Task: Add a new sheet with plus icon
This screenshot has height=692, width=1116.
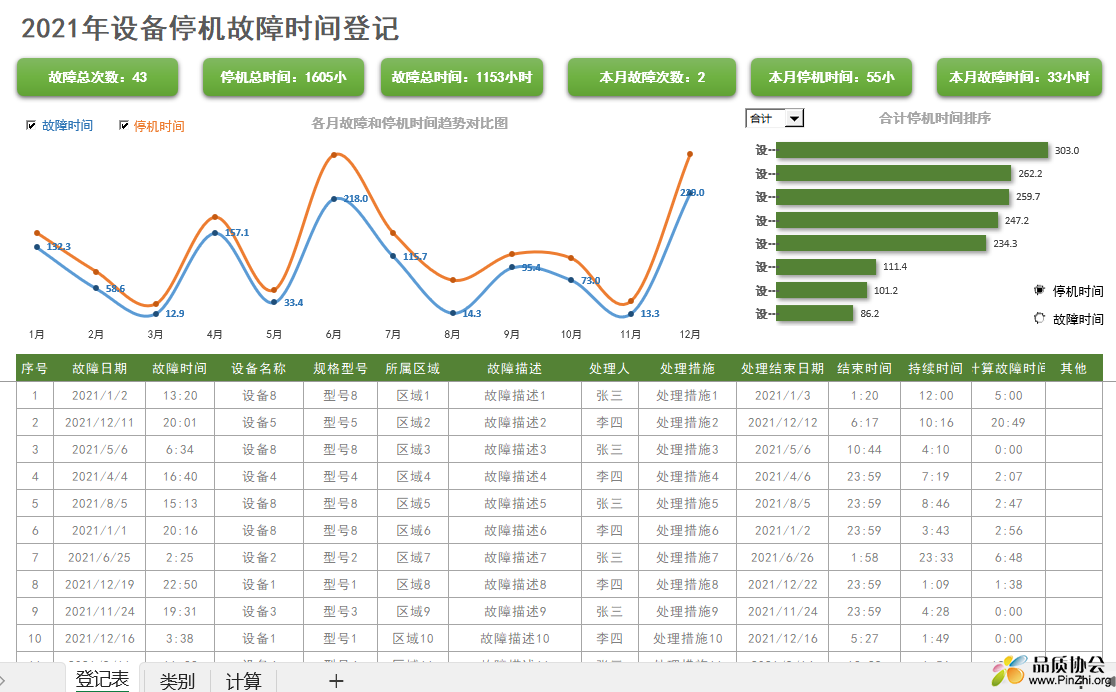Action: click(x=336, y=681)
